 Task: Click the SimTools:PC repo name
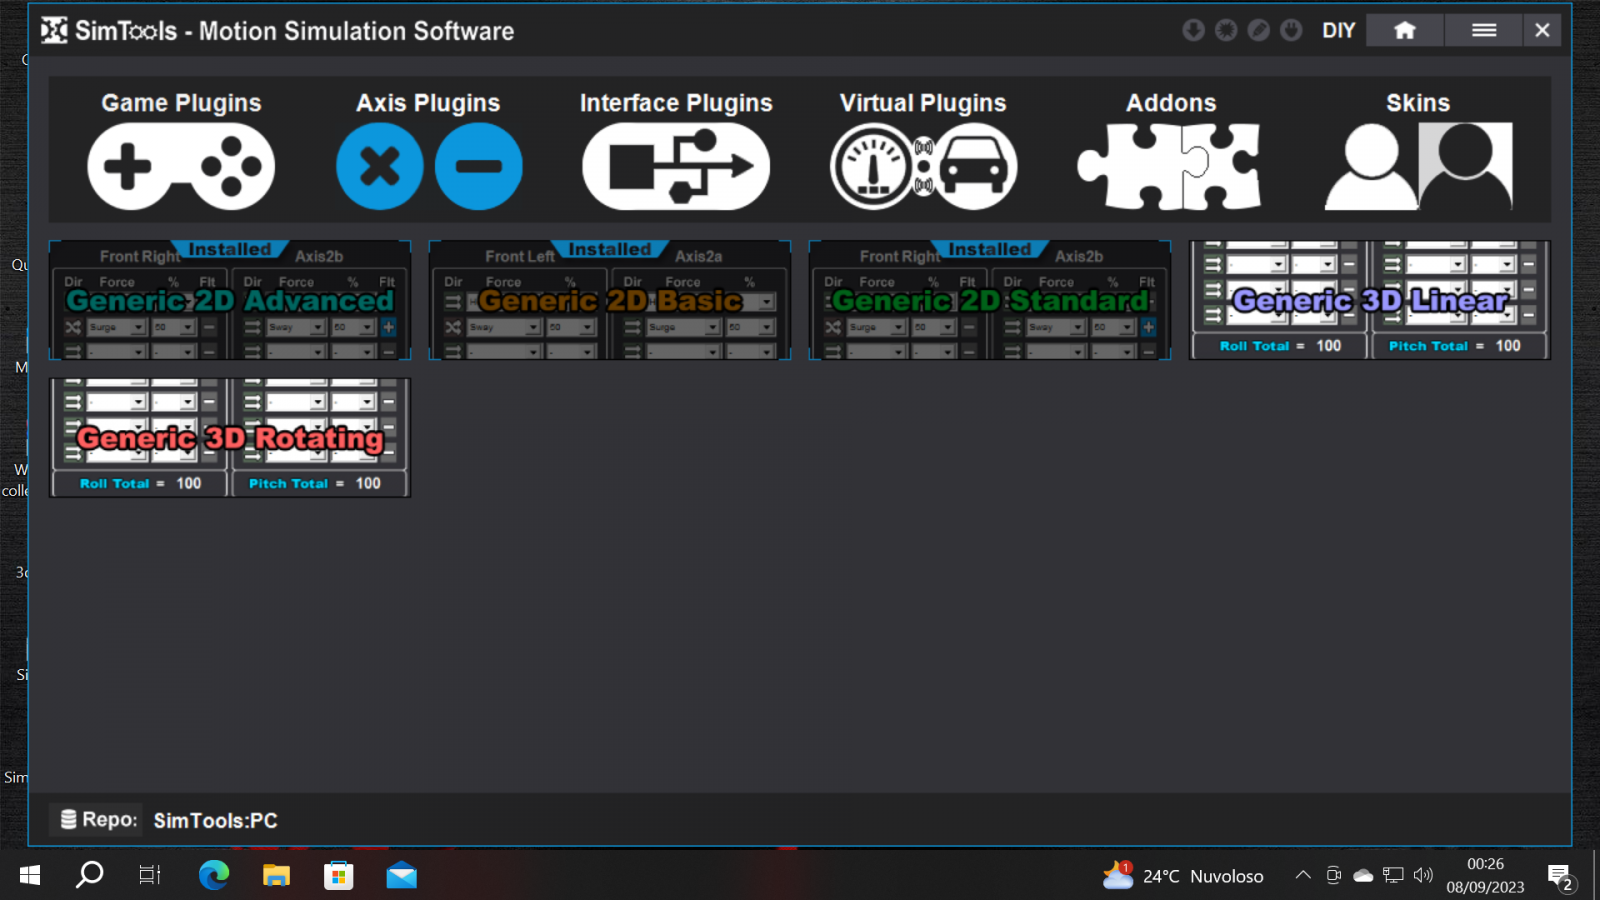[216, 821]
